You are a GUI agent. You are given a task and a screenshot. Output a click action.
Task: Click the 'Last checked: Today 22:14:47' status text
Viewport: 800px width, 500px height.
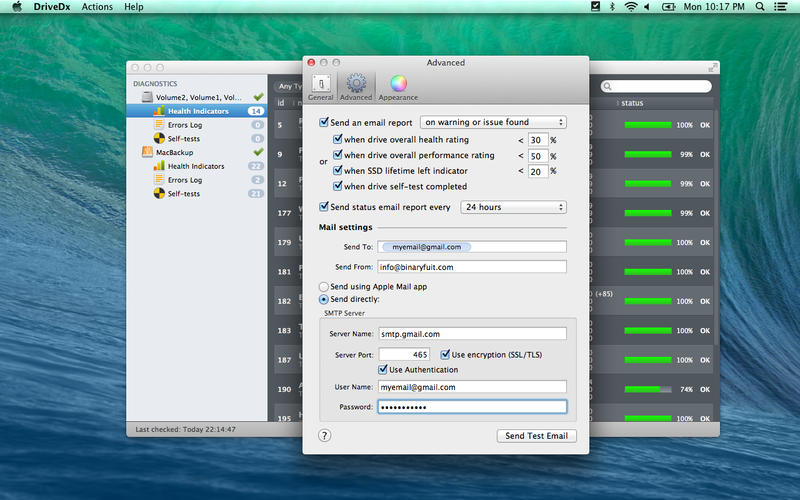(x=185, y=429)
